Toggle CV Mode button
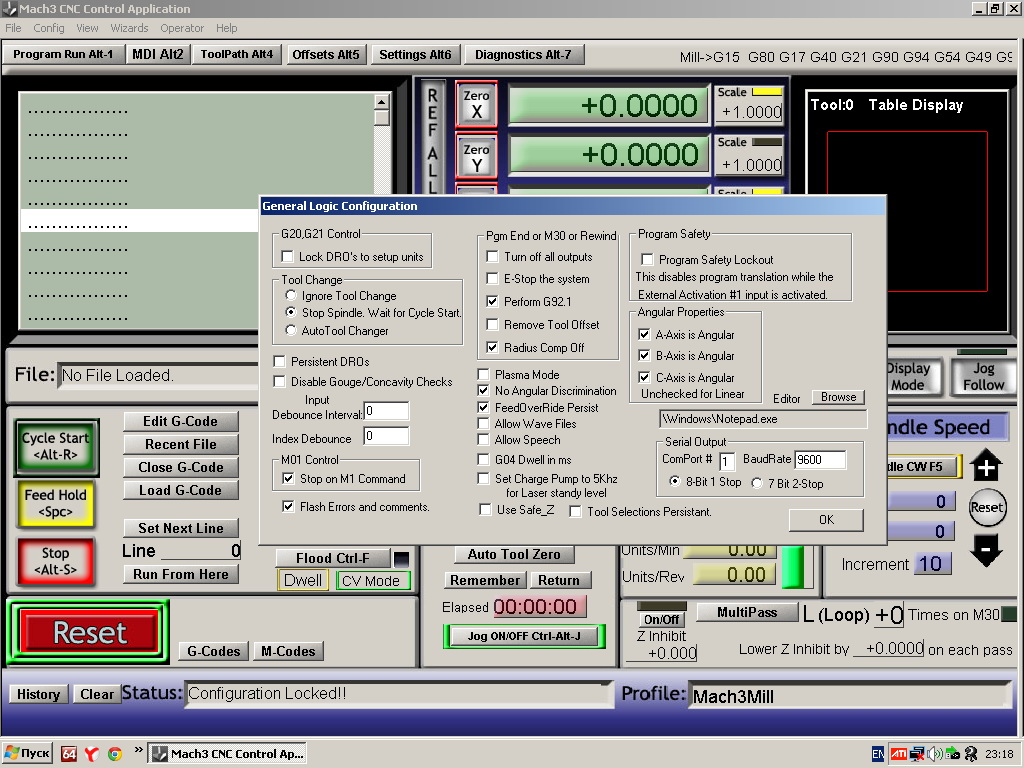Image resolution: width=1024 pixels, height=768 pixels. pyautogui.click(x=373, y=581)
